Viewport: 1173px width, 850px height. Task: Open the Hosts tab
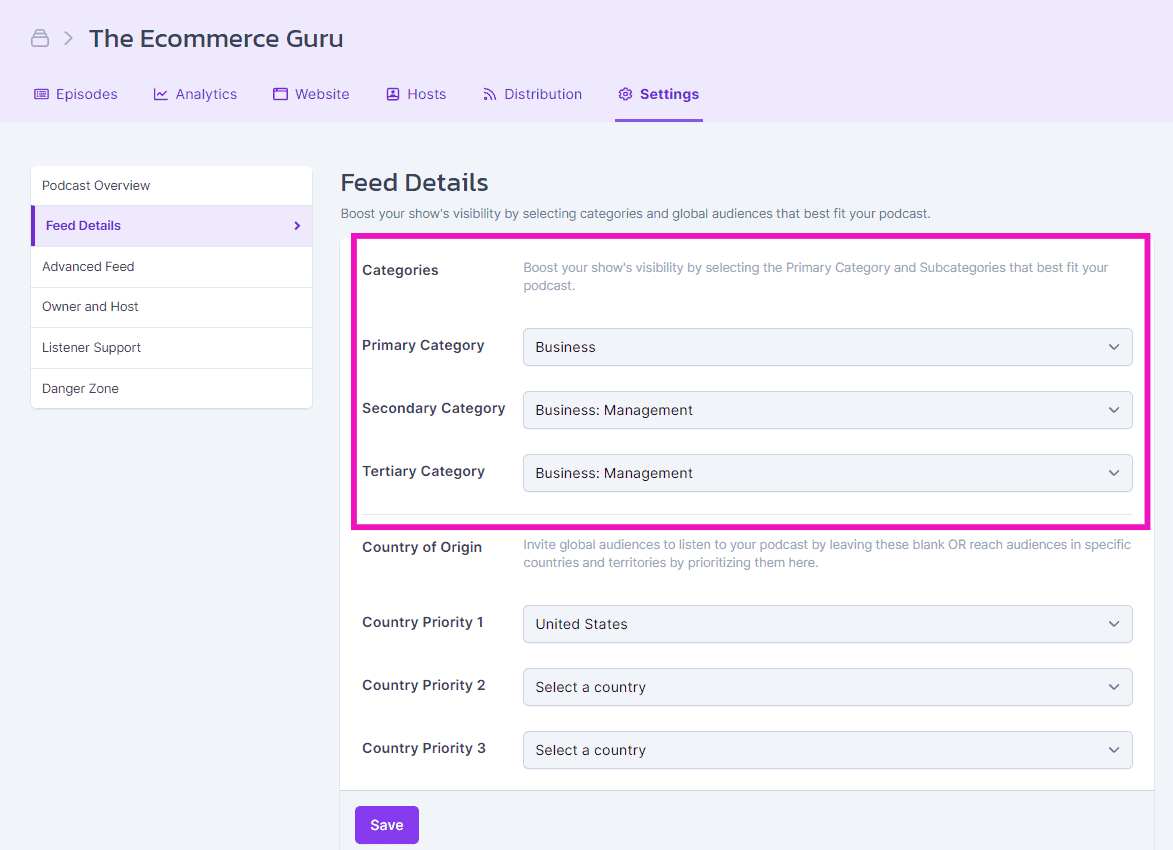pos(416,94)
